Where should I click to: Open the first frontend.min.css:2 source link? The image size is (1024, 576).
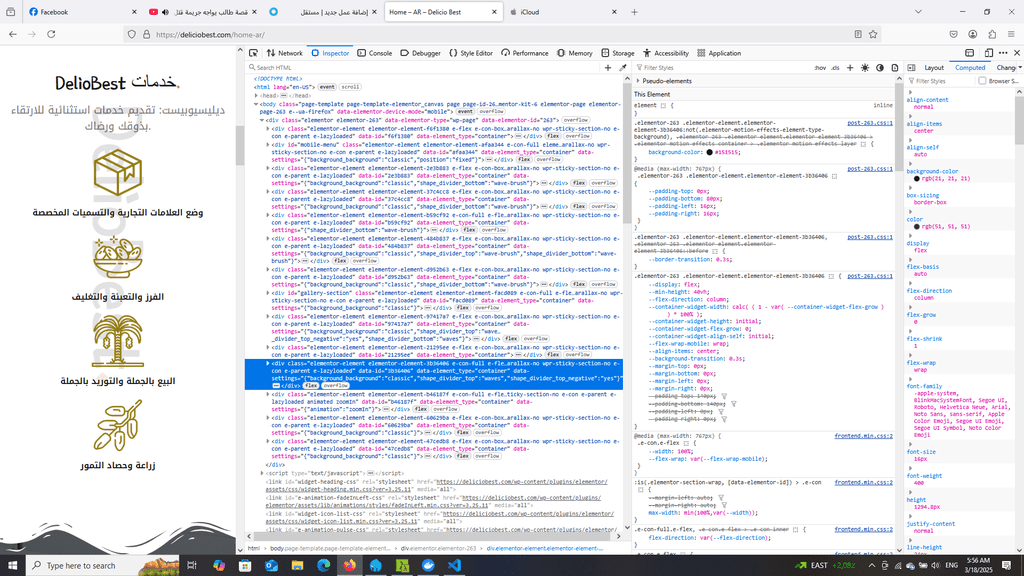pyautogui.click(x=863, y=436)
